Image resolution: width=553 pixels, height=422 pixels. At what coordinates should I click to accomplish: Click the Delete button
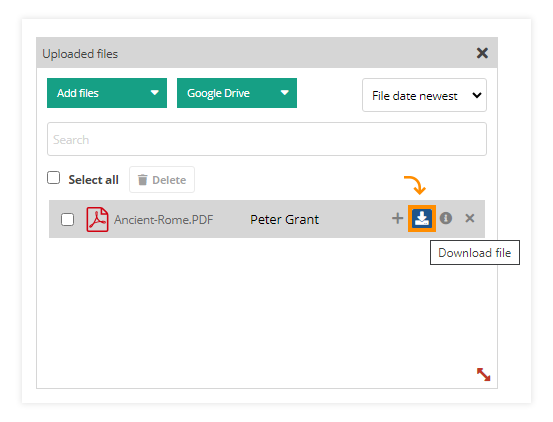coord(162,180)
